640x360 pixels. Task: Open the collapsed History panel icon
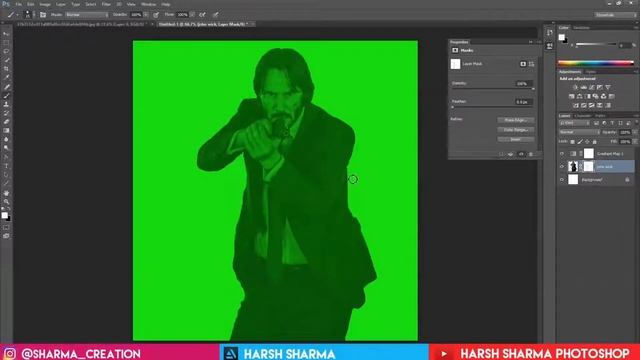click(549, 32)
